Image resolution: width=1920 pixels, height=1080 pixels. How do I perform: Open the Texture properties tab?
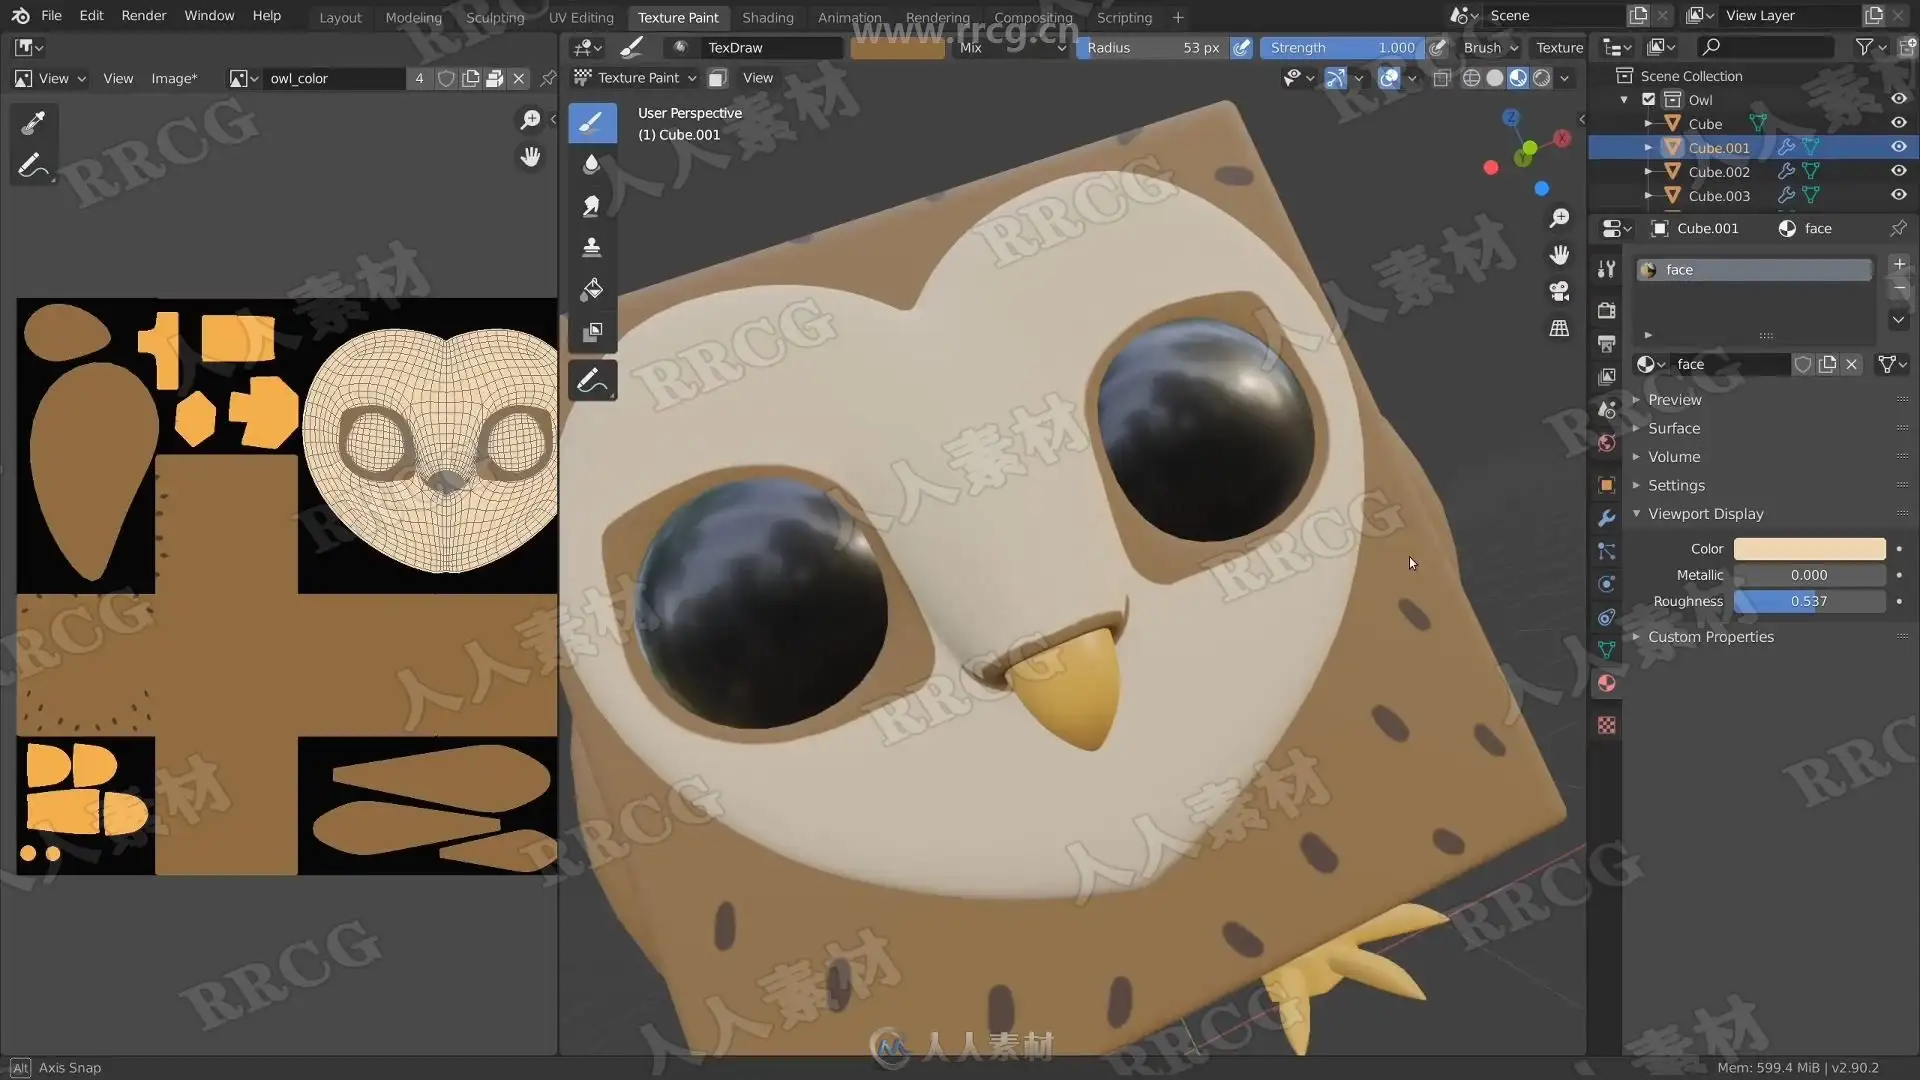(x=1606, y=725)
